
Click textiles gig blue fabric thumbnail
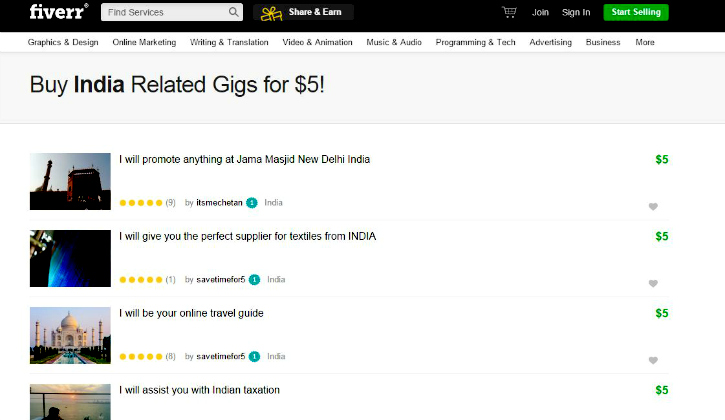70,258
